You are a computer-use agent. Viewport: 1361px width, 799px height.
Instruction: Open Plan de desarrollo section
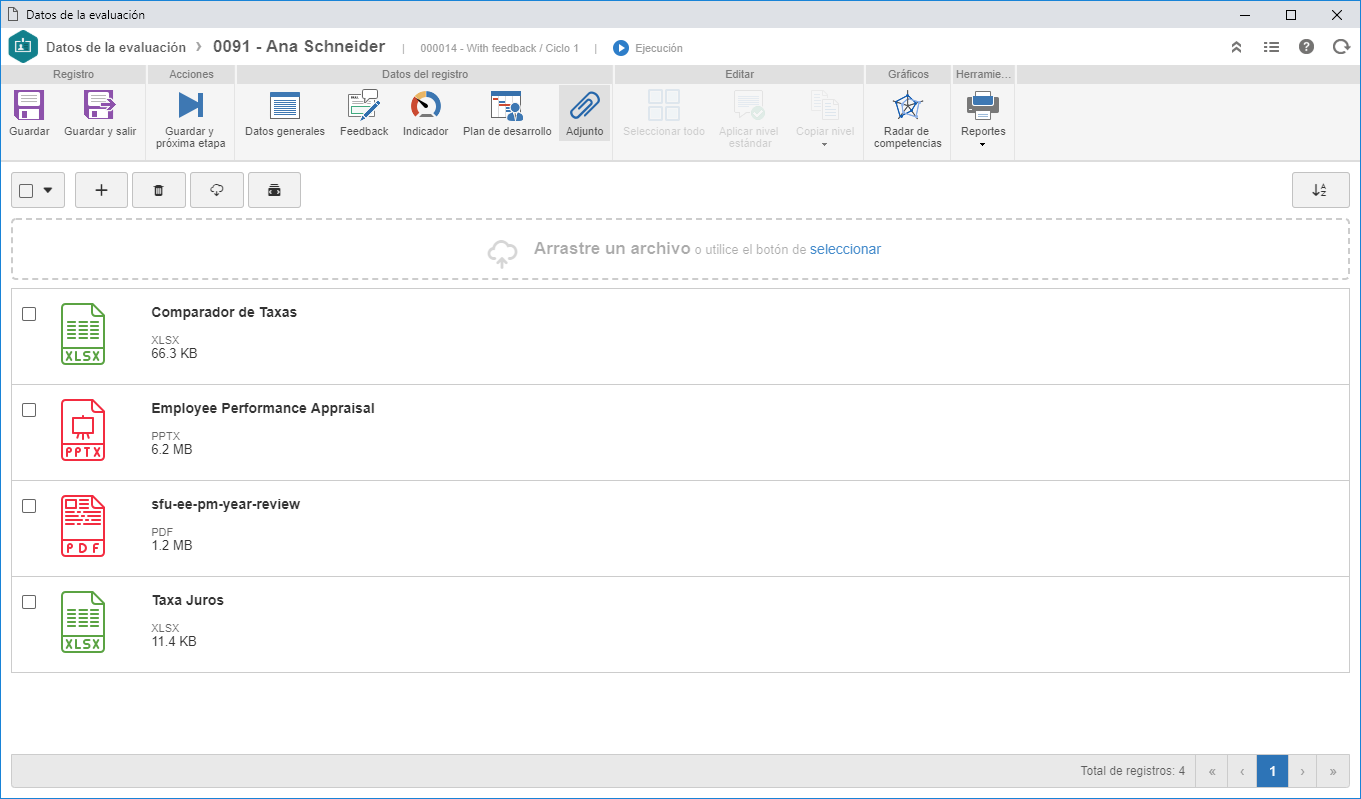507,114
